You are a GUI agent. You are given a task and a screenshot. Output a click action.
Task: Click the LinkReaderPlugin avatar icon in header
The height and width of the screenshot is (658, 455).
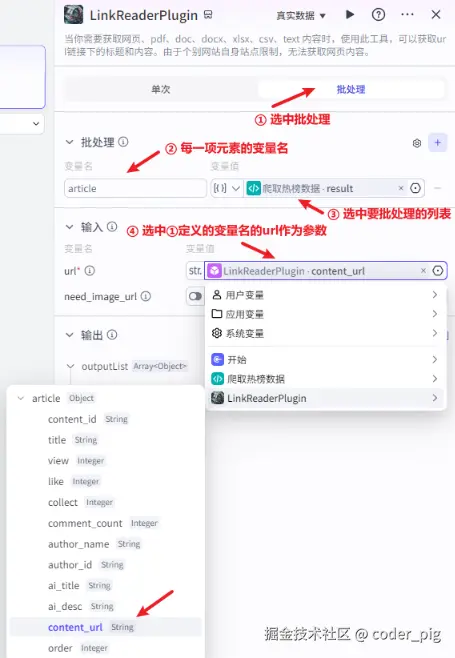pos(73,15)
